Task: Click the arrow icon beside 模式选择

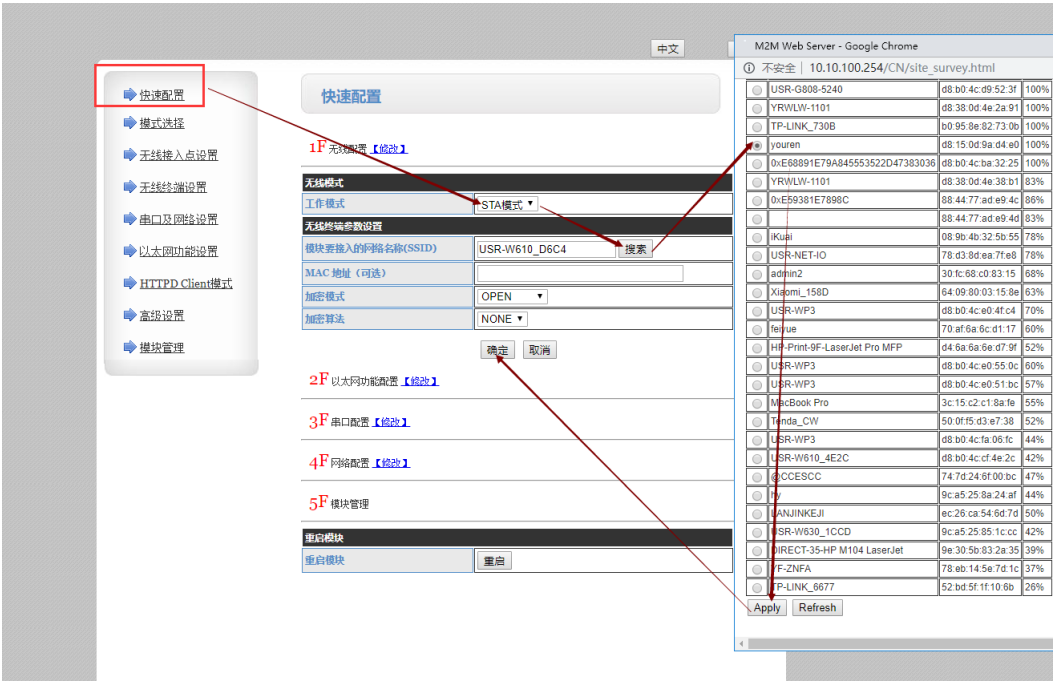Action: tap(129, 123)
